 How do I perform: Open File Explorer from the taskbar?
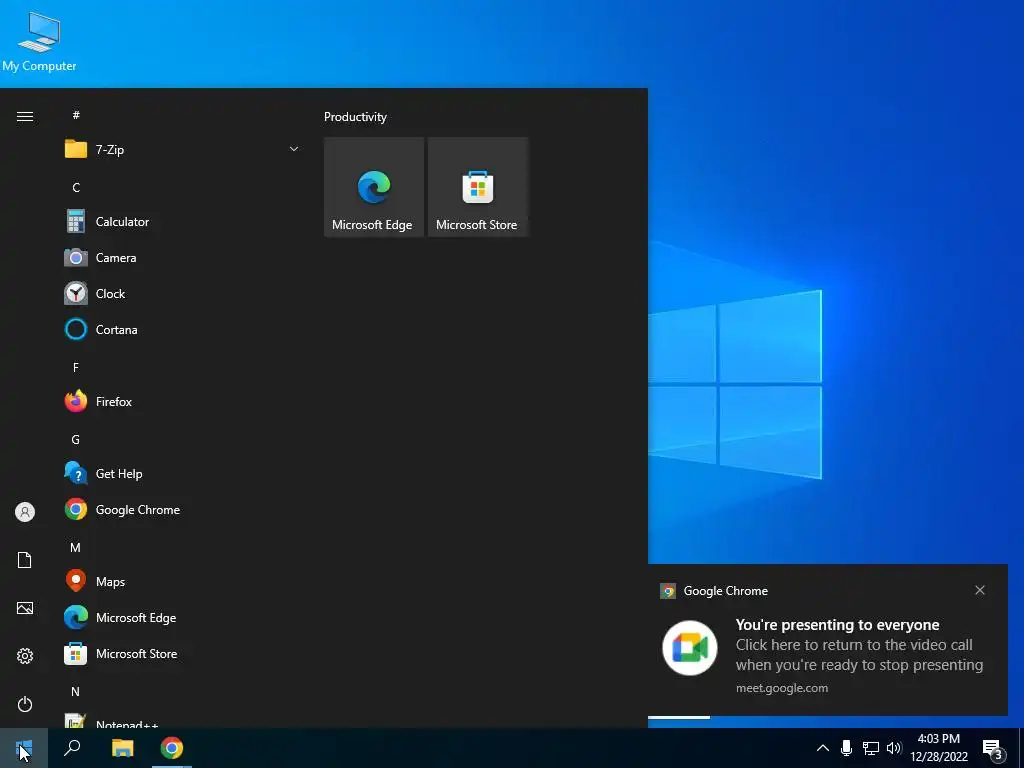click(122, 748)
